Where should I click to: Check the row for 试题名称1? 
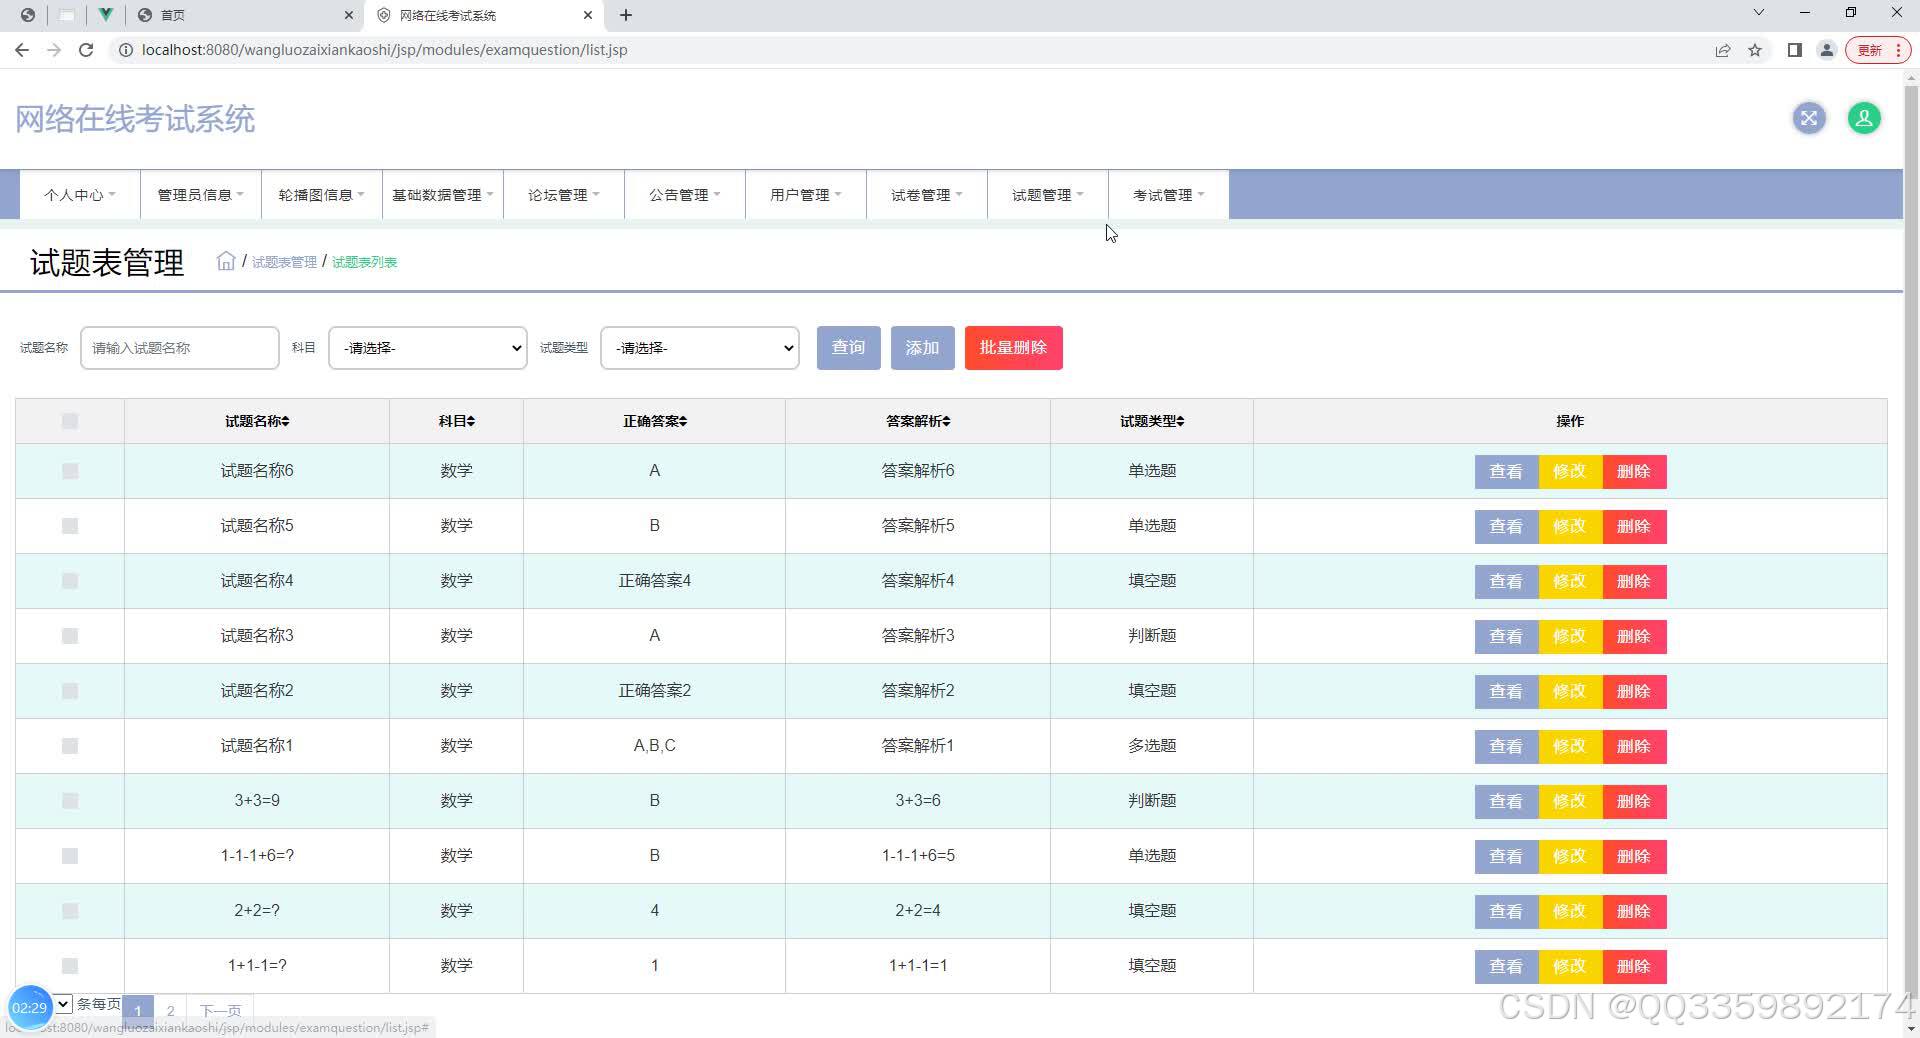[70, 746]
